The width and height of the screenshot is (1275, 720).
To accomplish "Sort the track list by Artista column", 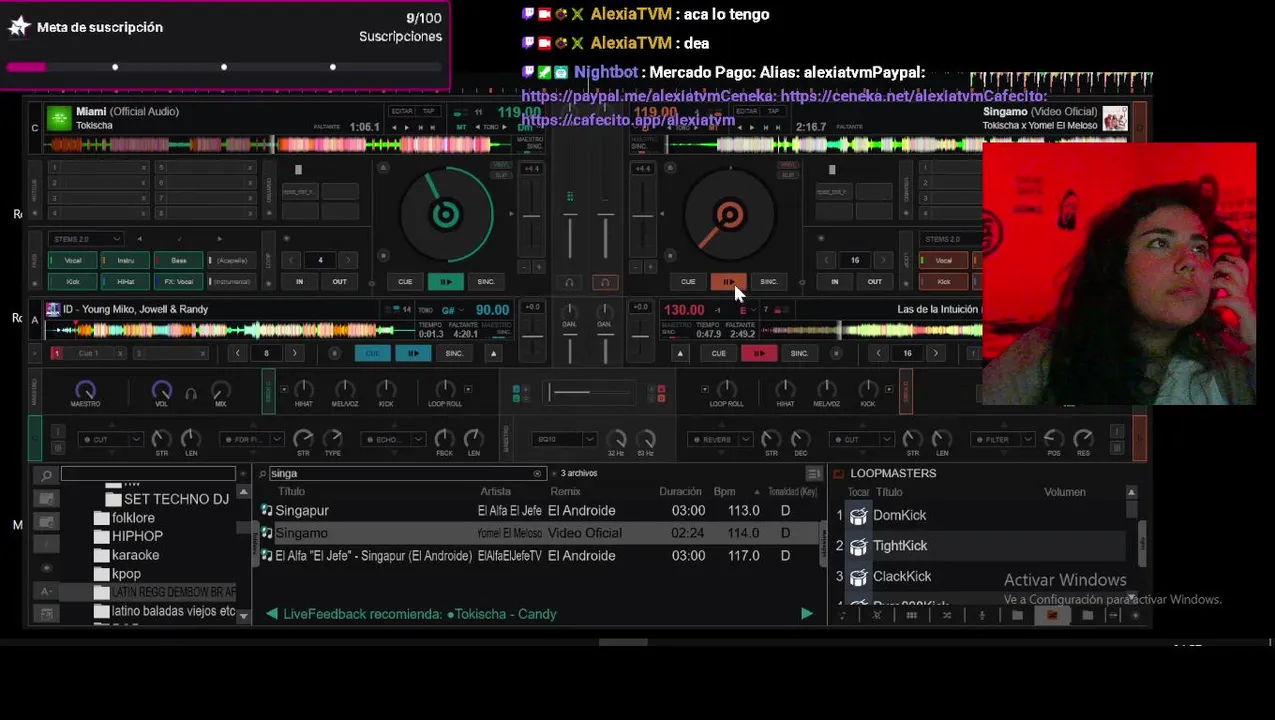I will [x=495, y=492].
